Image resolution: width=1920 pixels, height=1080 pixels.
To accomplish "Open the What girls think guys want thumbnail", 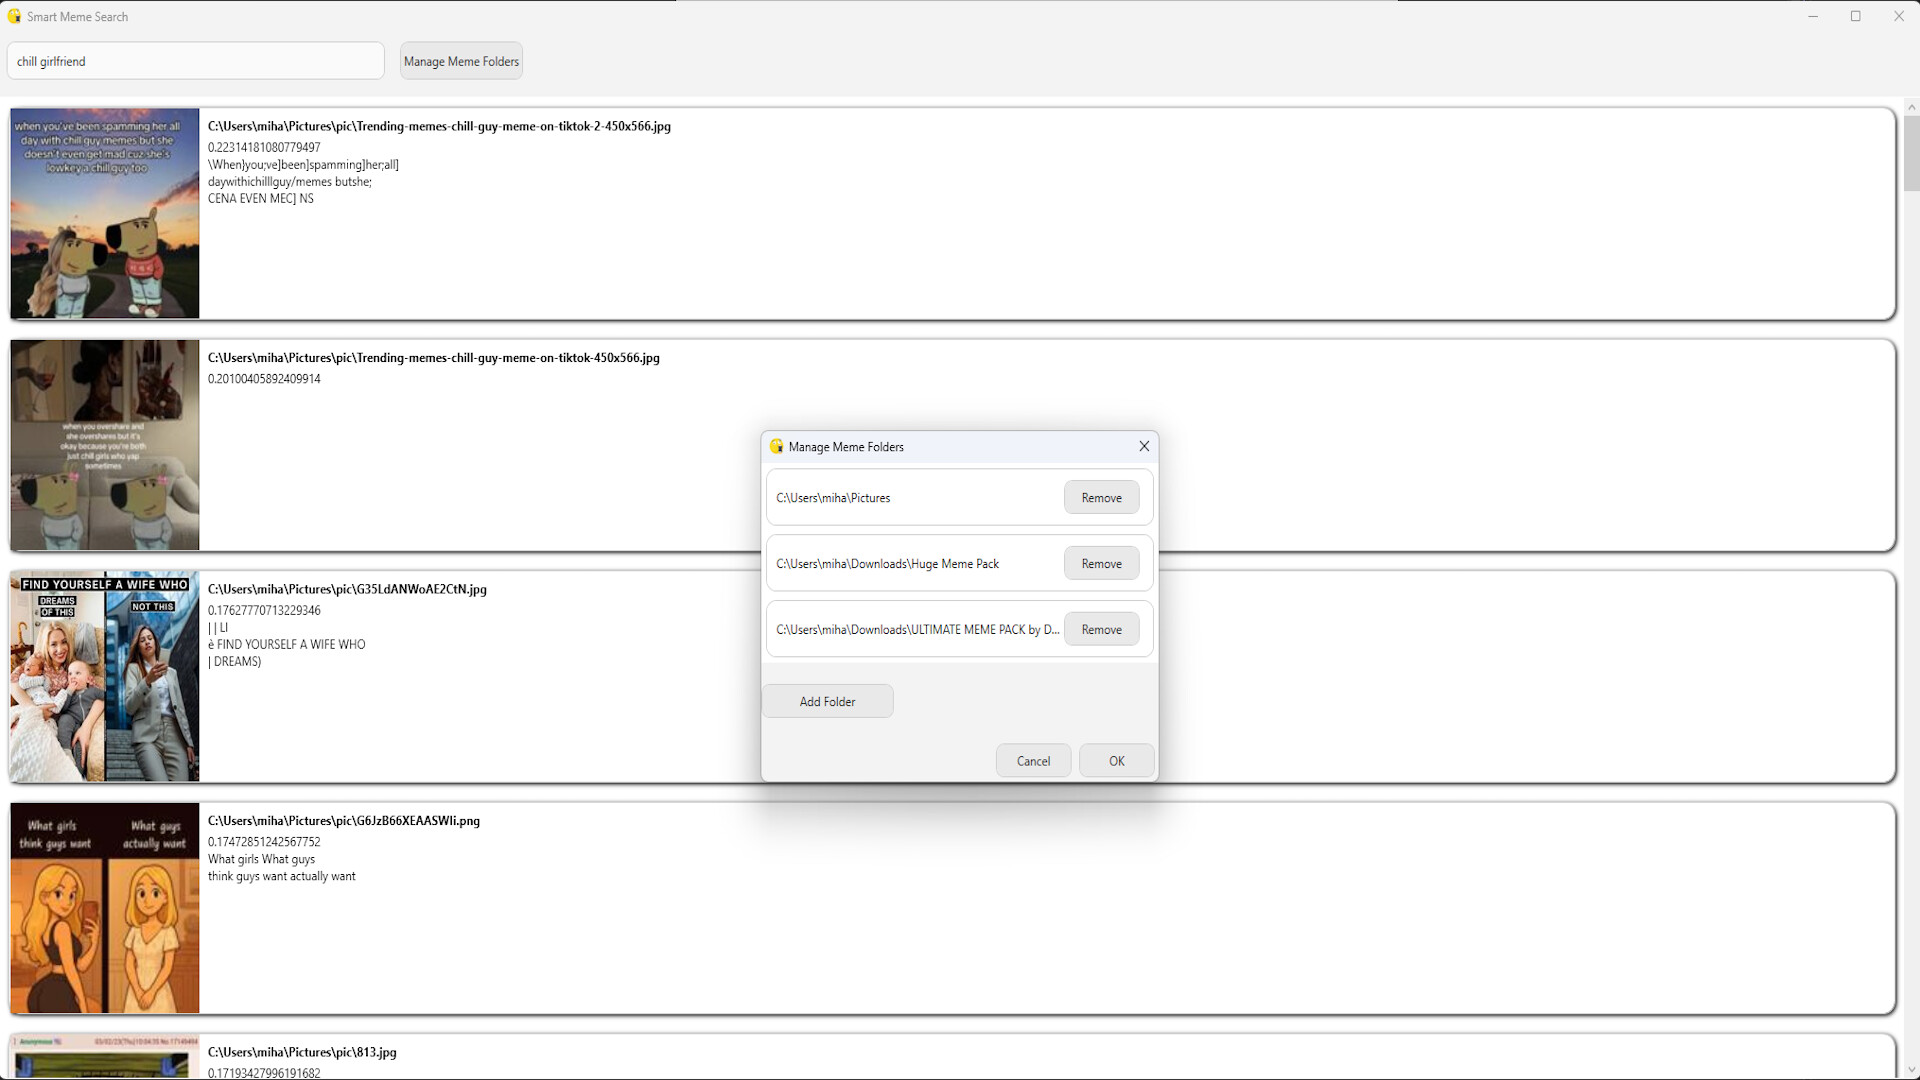I will [x=104, y=908].
